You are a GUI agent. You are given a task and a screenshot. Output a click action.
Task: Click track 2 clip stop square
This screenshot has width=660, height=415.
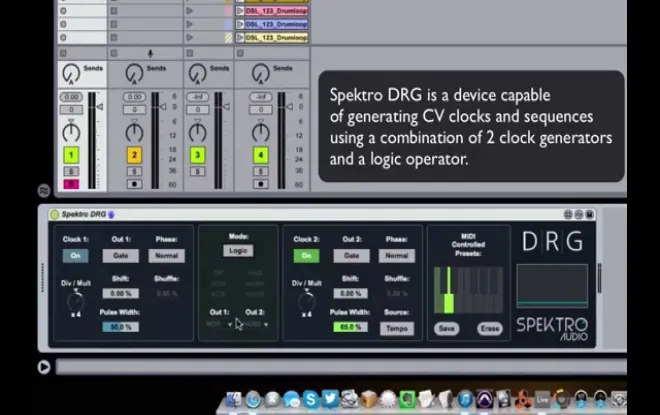coord(114,53)
